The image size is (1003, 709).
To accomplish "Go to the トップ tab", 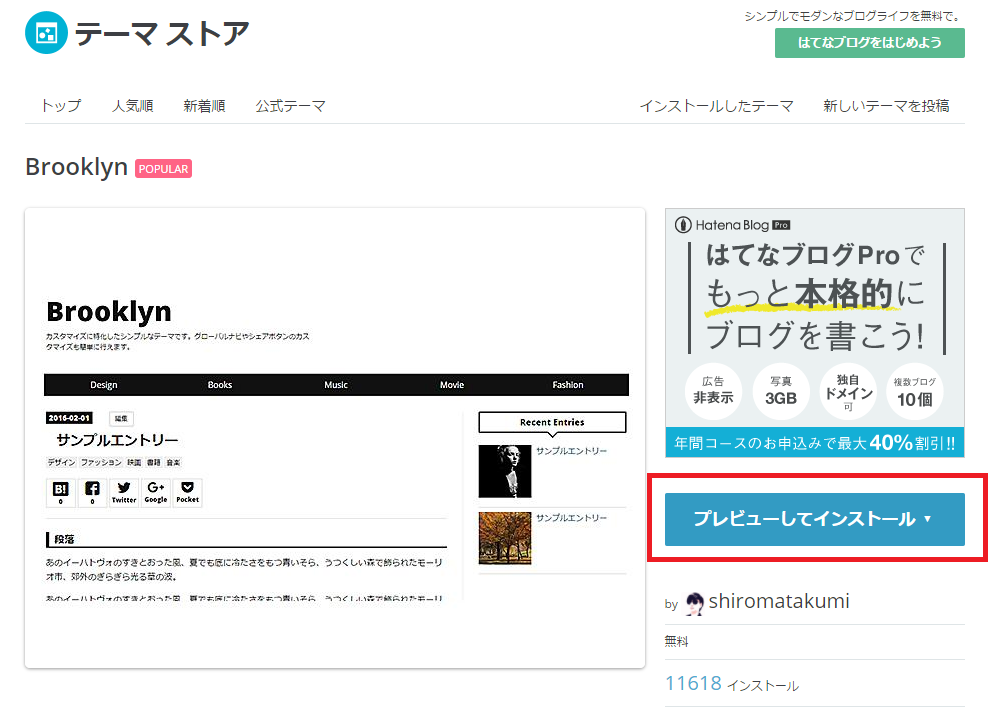I will point(61,106).
